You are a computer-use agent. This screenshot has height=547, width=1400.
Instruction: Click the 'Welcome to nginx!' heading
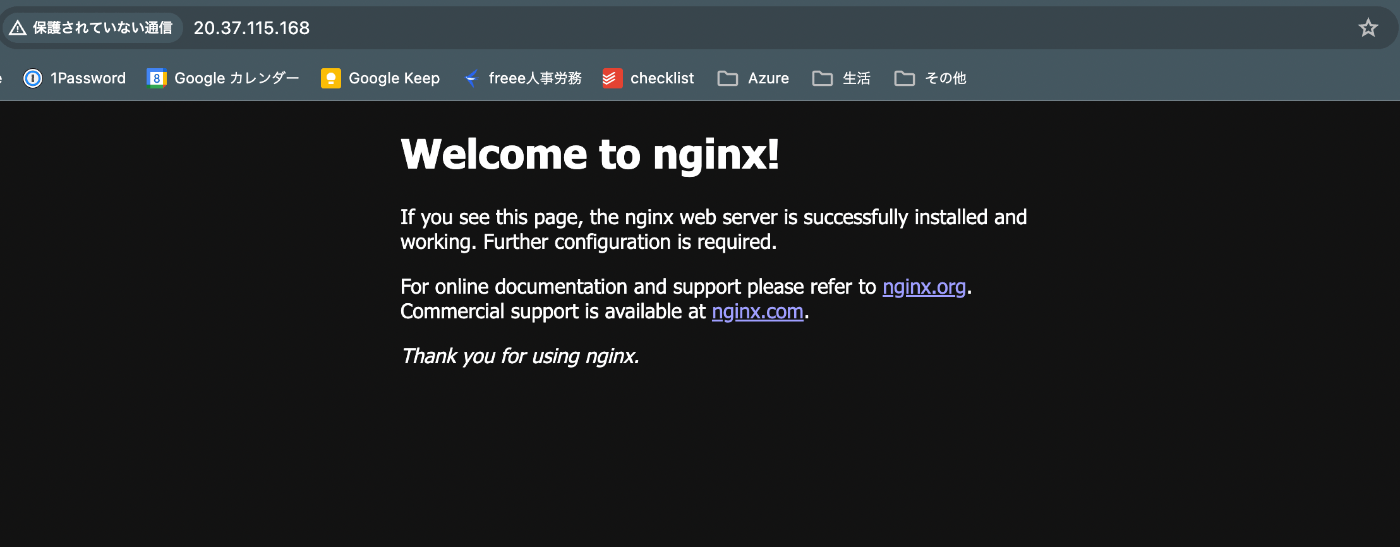pyautogui.click(x=589, y=154)
